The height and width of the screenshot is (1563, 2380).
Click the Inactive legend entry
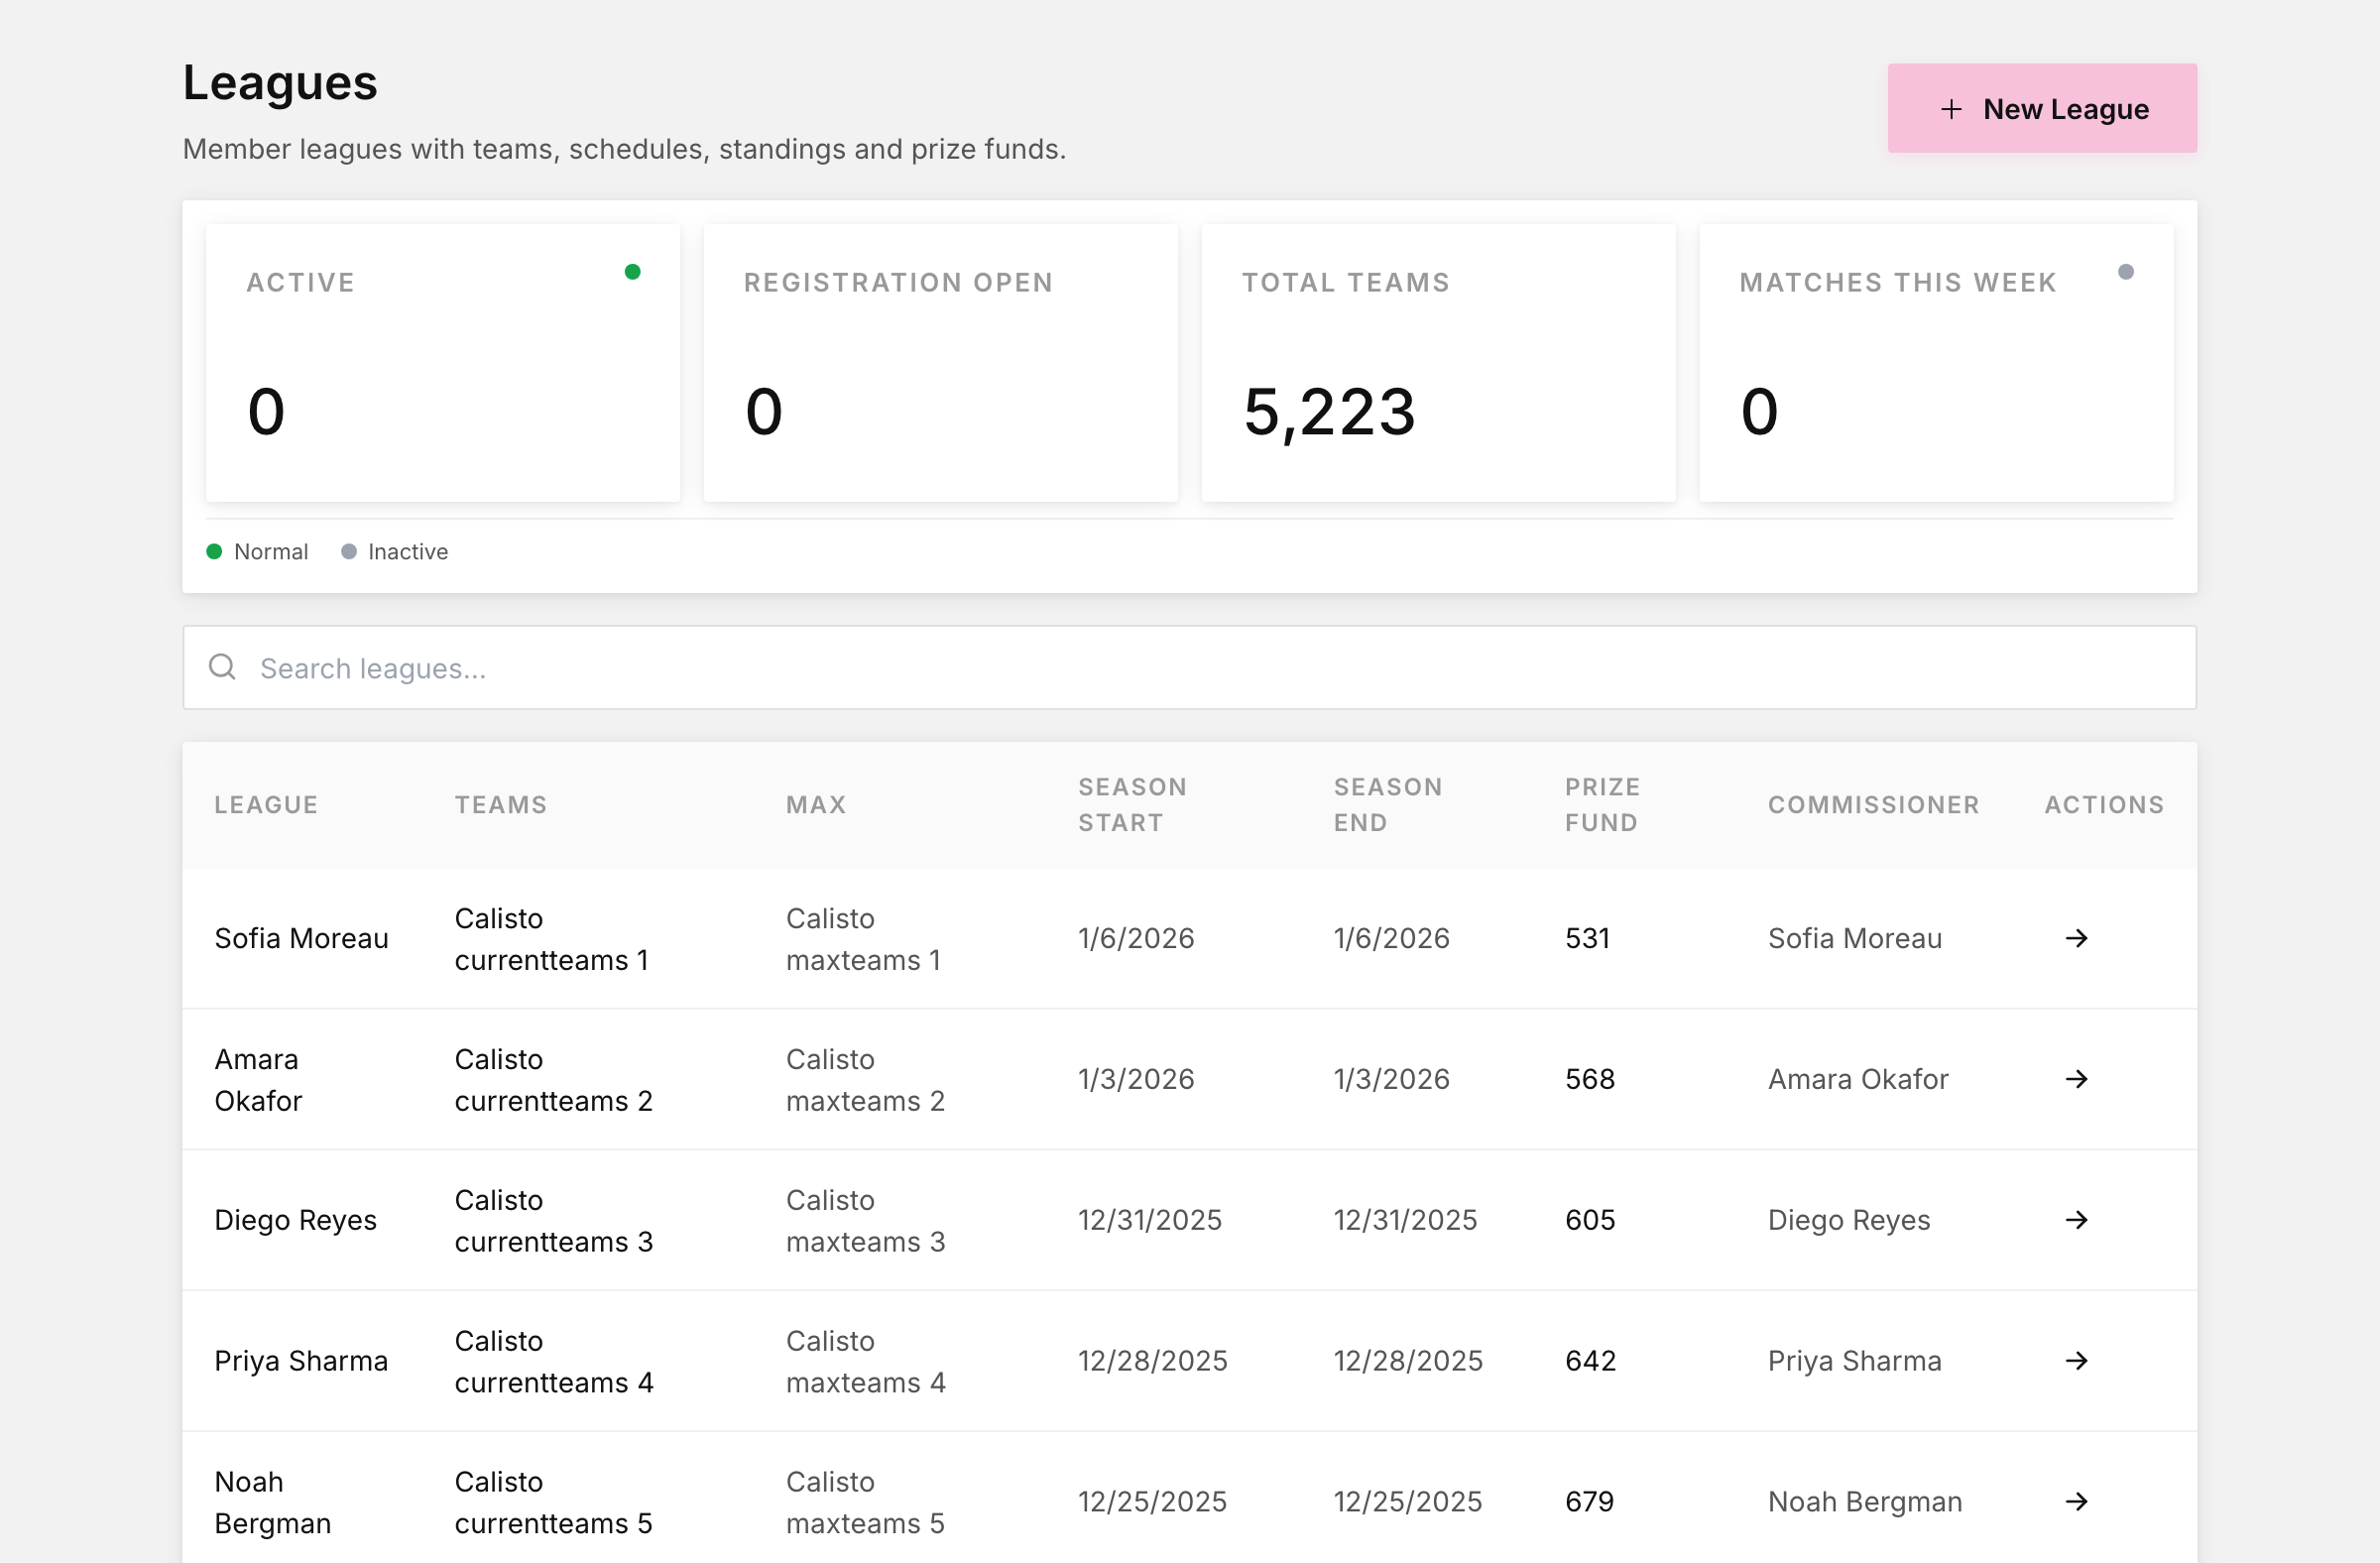[x=394, y=552]
